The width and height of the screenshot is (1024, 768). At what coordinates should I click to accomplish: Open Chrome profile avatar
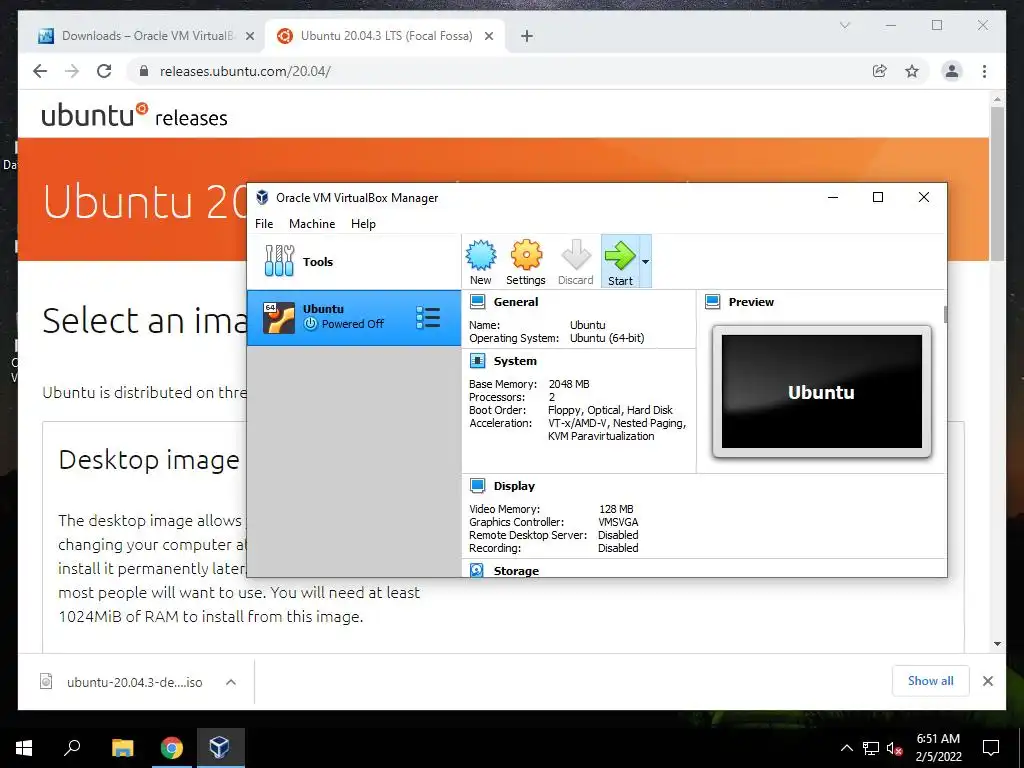pos(952,71)
